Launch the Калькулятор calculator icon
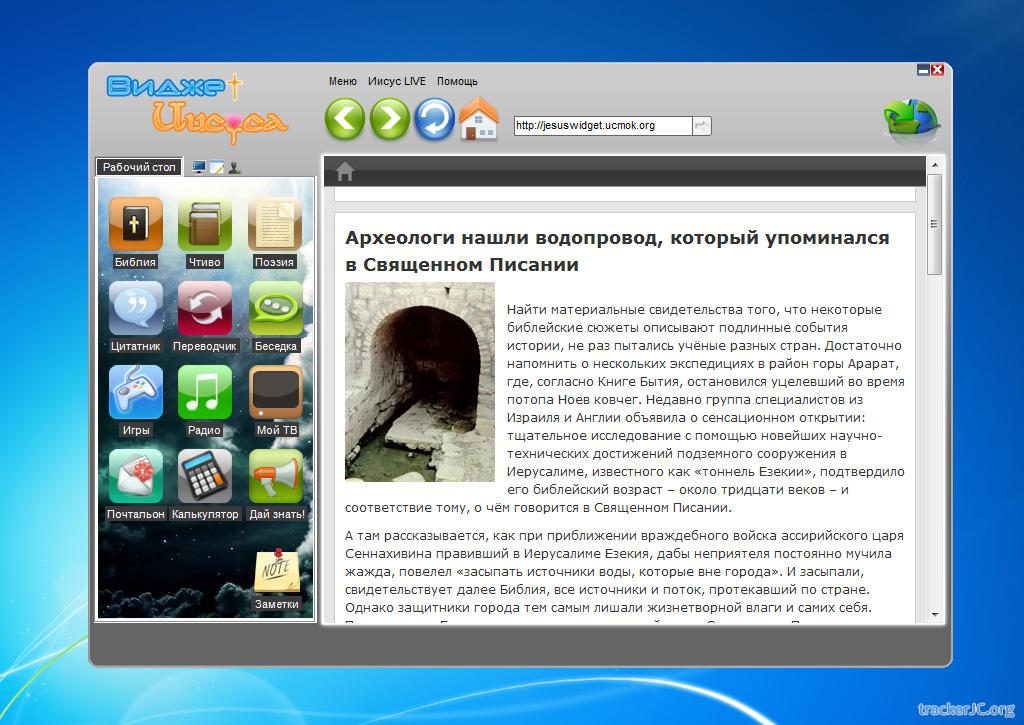The image size is (1024, 725). point(204,476)
